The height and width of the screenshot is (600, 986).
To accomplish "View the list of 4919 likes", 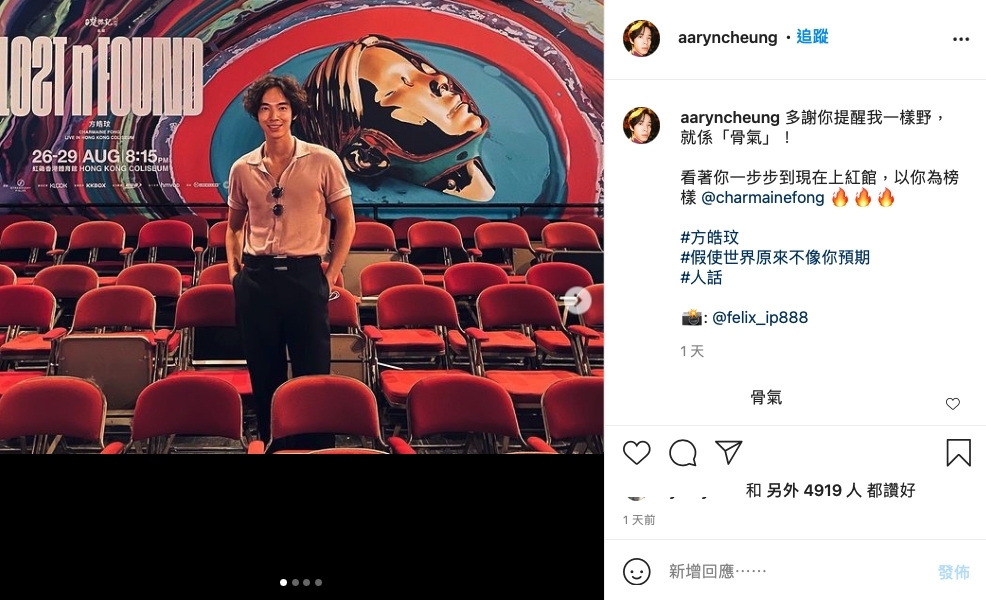I will 831,490.
